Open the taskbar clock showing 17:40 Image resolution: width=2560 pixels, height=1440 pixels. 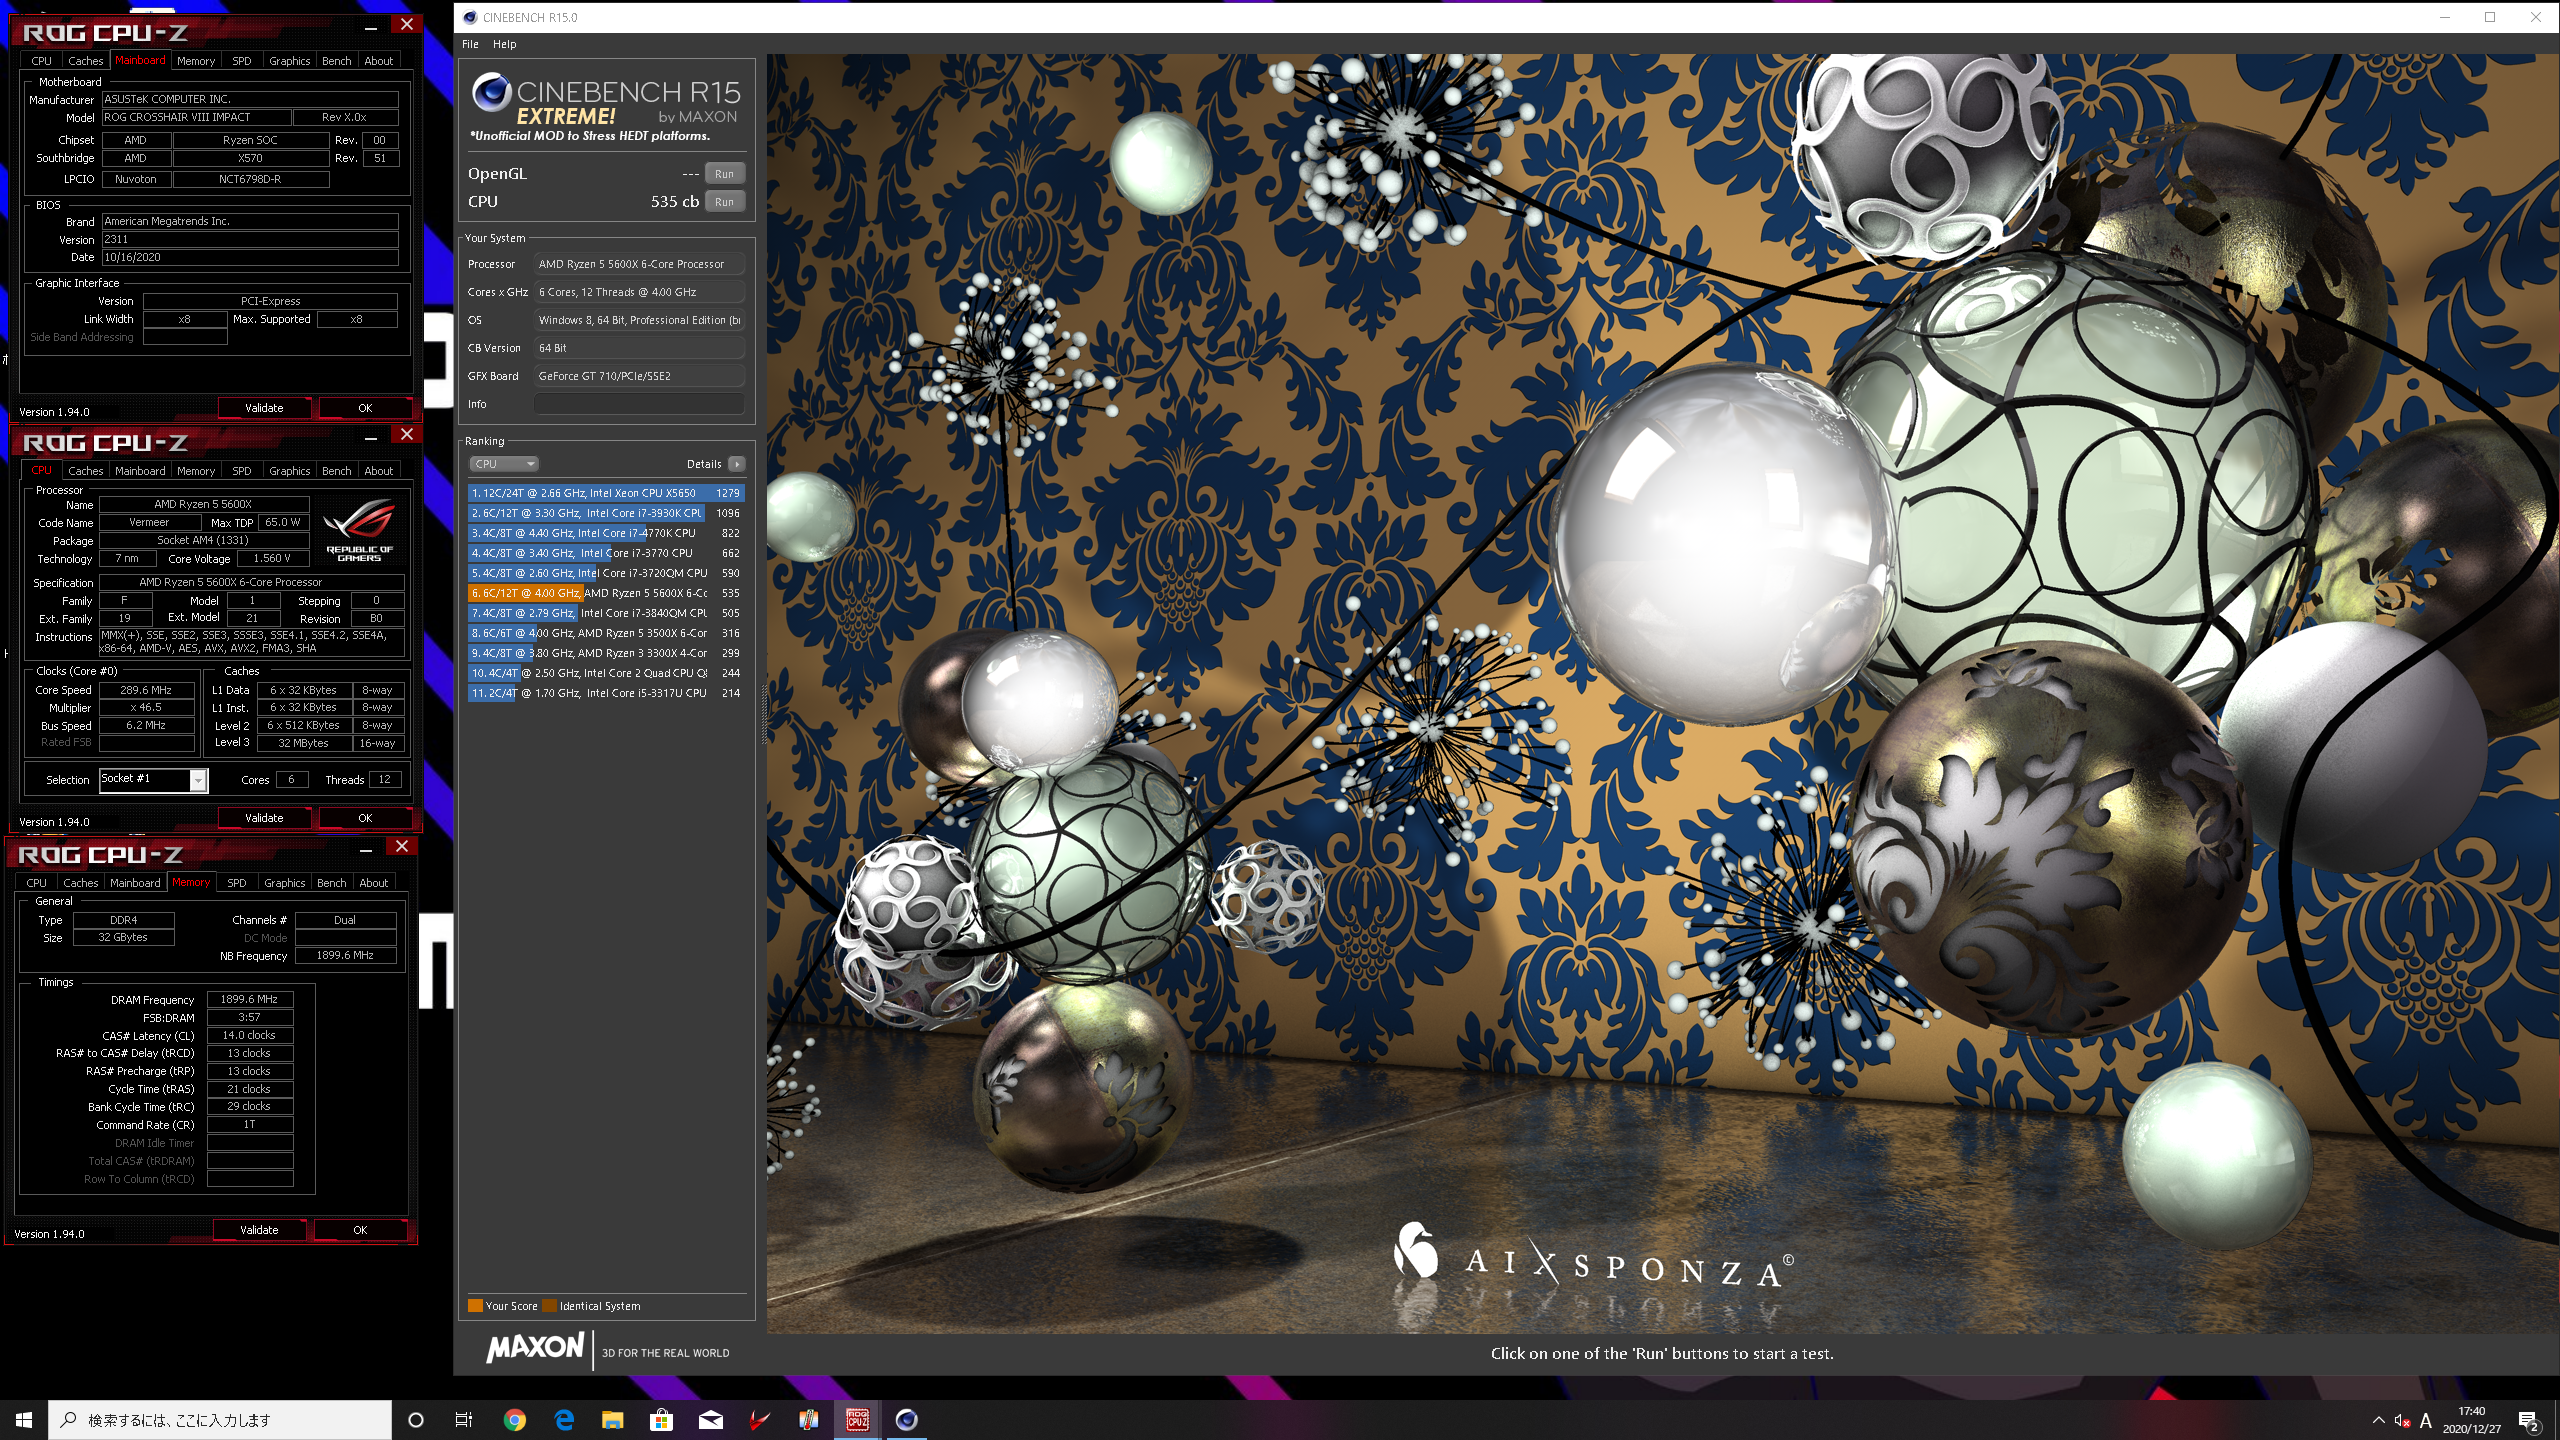click(x=2471, y=1420)
